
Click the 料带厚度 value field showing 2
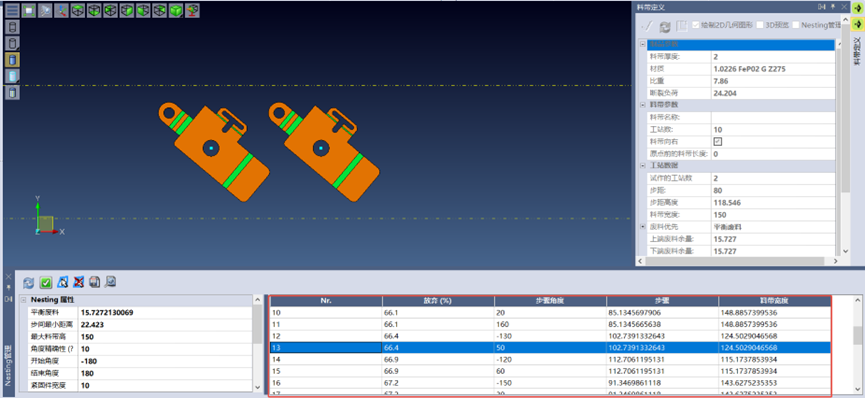772,56
